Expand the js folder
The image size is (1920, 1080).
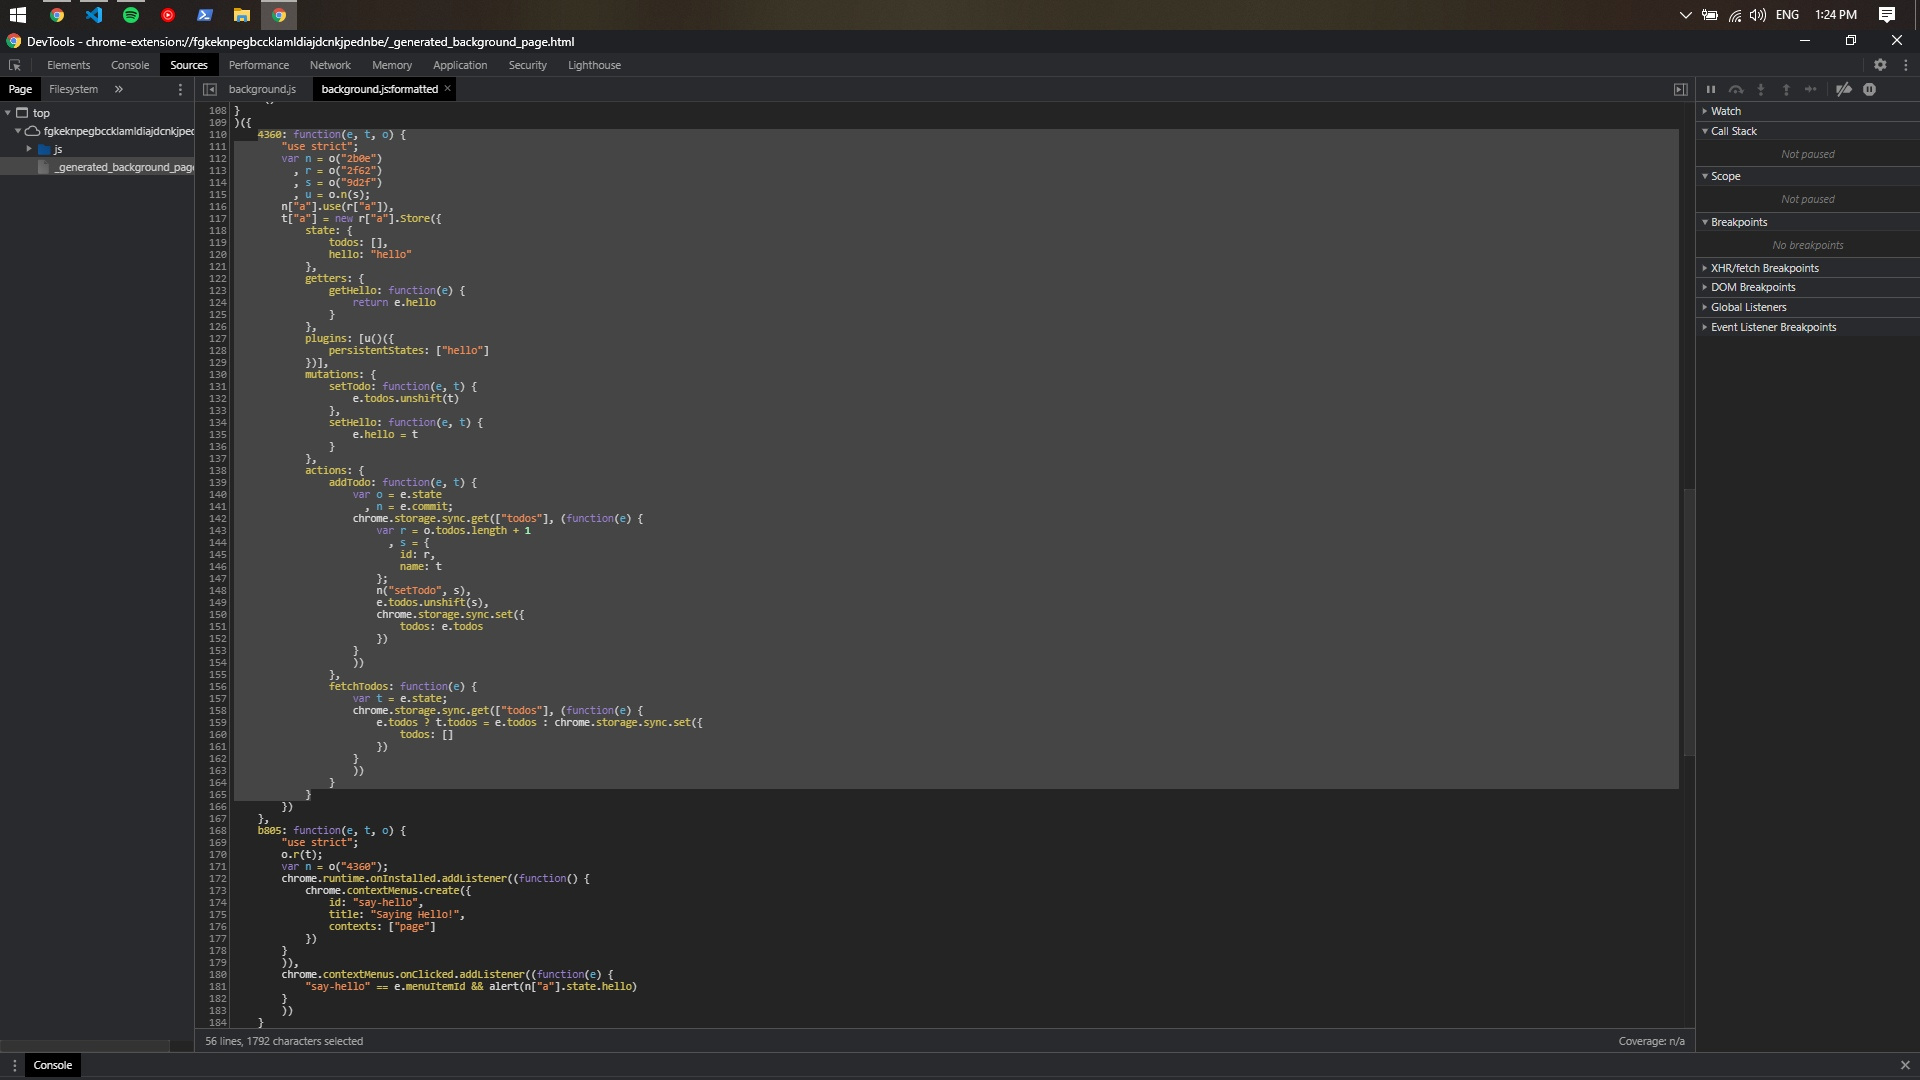[x=30, y=149]
